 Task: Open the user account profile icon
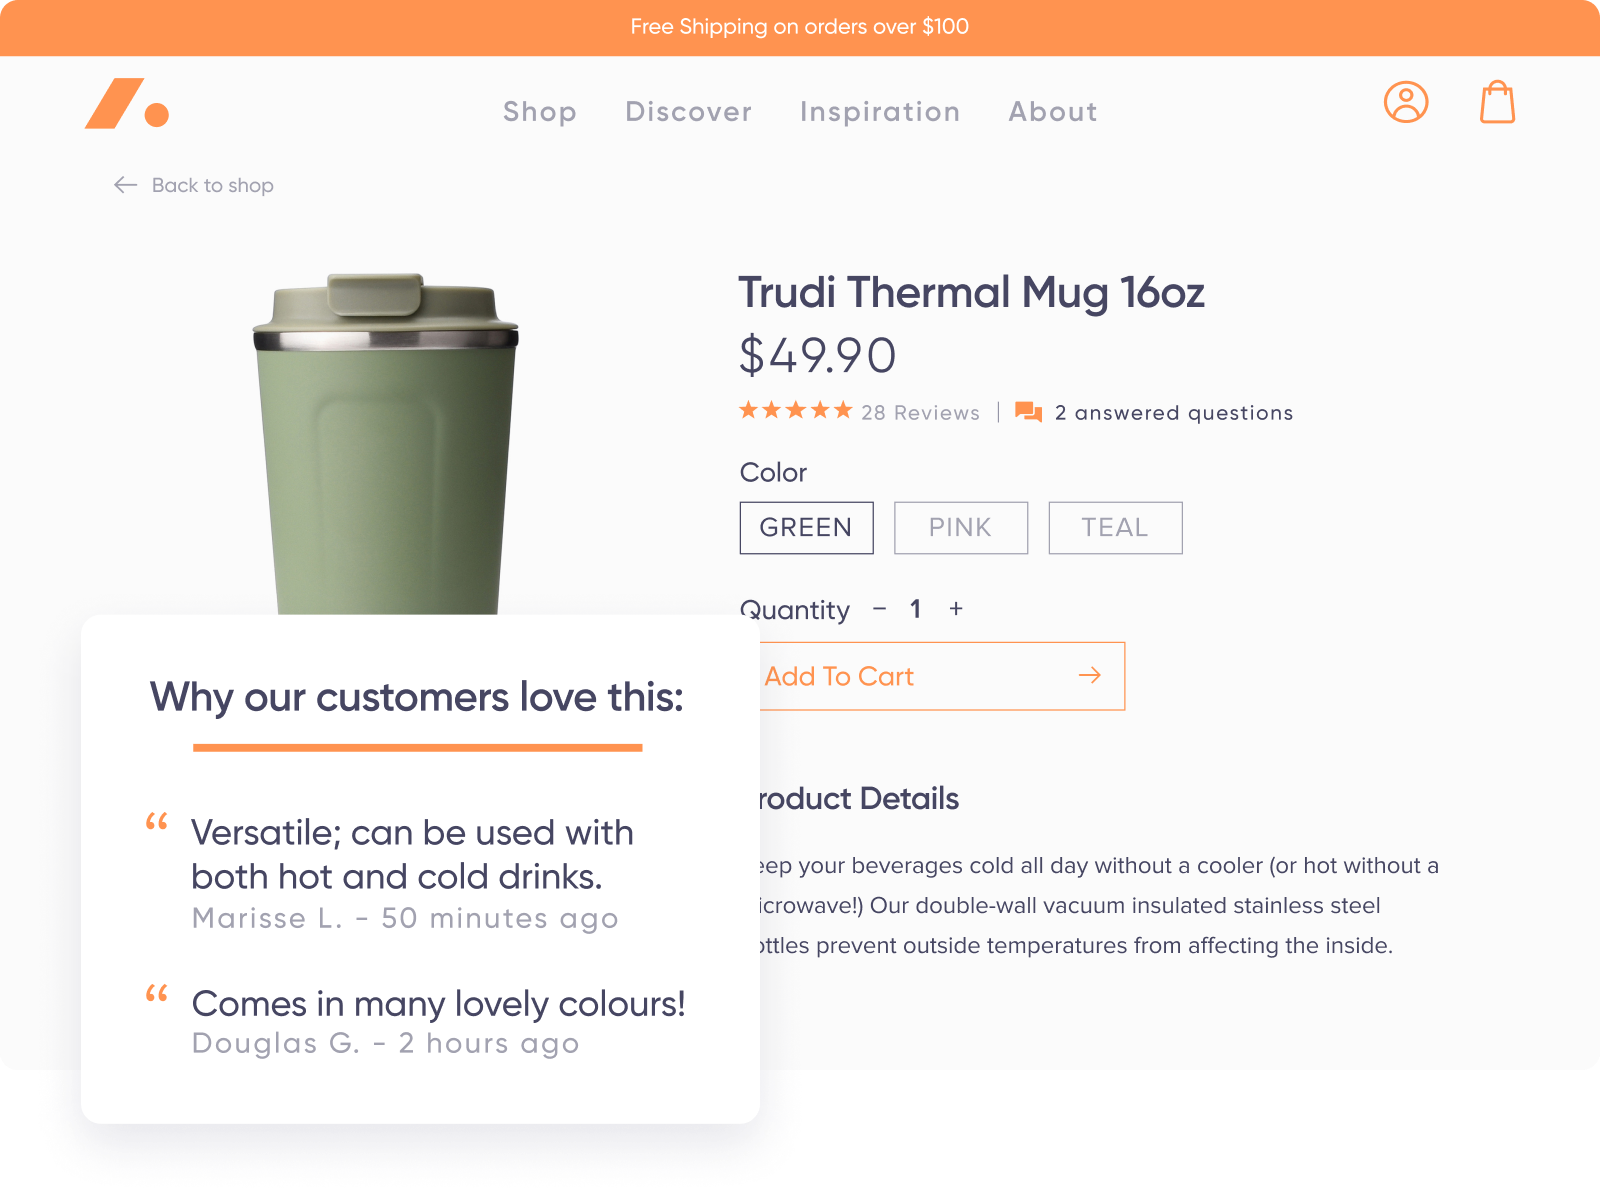pos(1406,102)
